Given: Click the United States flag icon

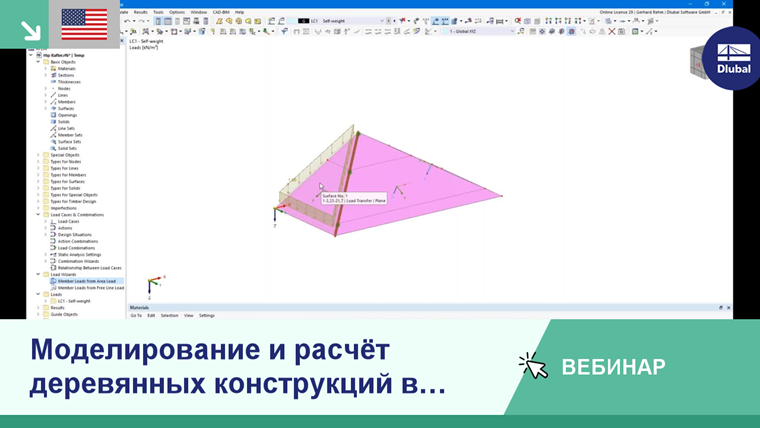Looking at the screenshot, I should click(84, 24).
